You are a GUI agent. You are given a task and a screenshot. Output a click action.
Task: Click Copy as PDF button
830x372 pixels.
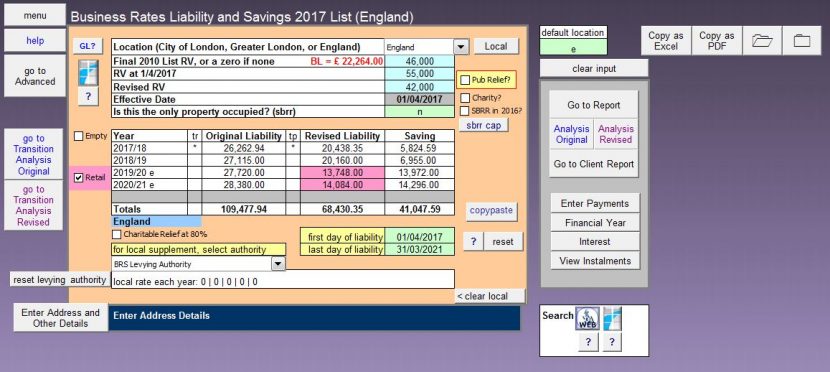click(x=717, y=41)
